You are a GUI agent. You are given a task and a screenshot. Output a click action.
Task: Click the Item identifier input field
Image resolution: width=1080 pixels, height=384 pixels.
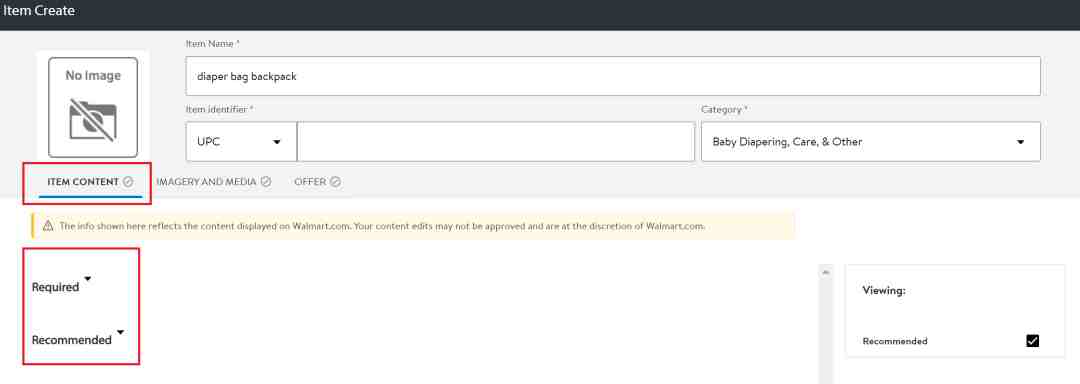[x=496, y=142]
